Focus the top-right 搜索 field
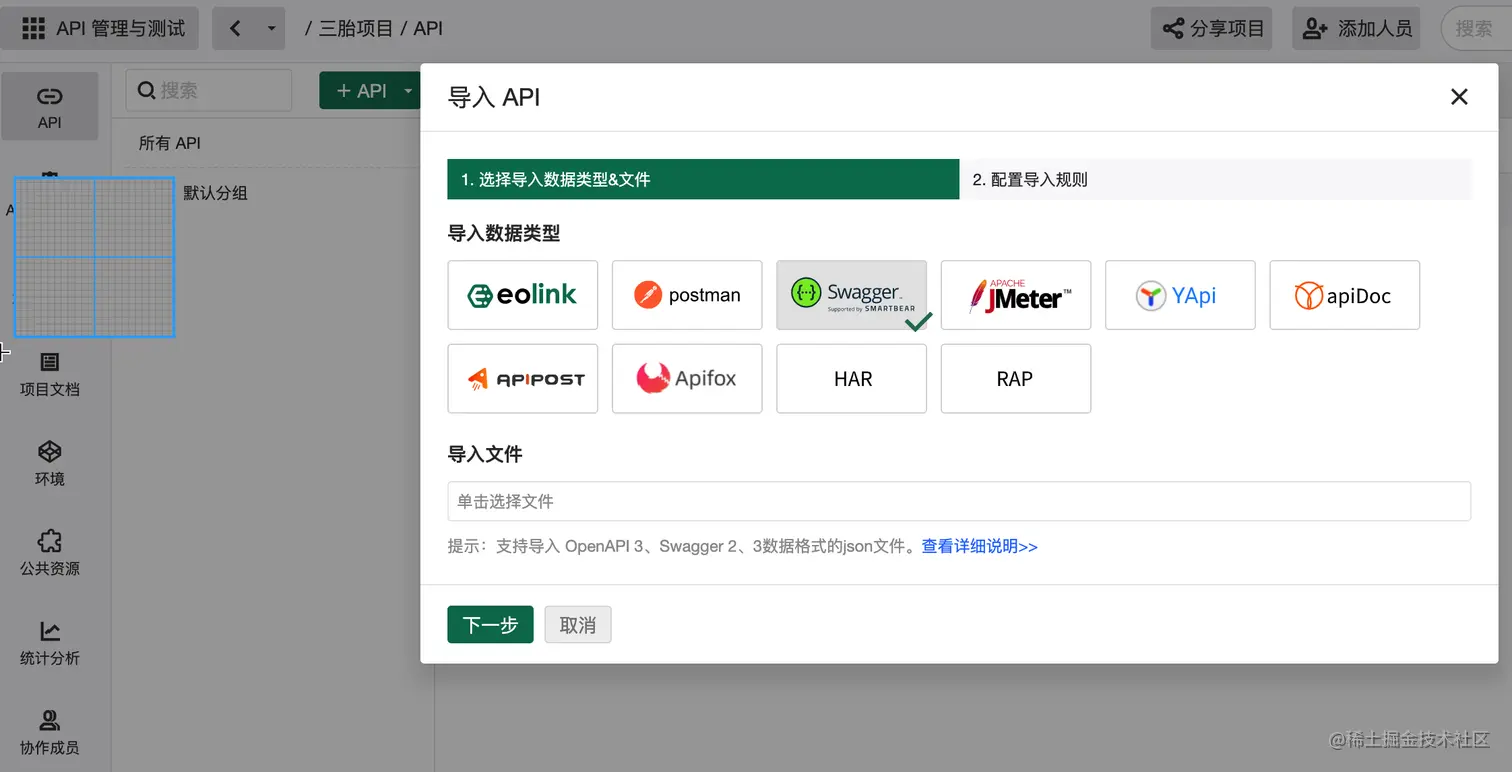The height and width of the screenshot is (772, 1512). (x=1476, y=28)
